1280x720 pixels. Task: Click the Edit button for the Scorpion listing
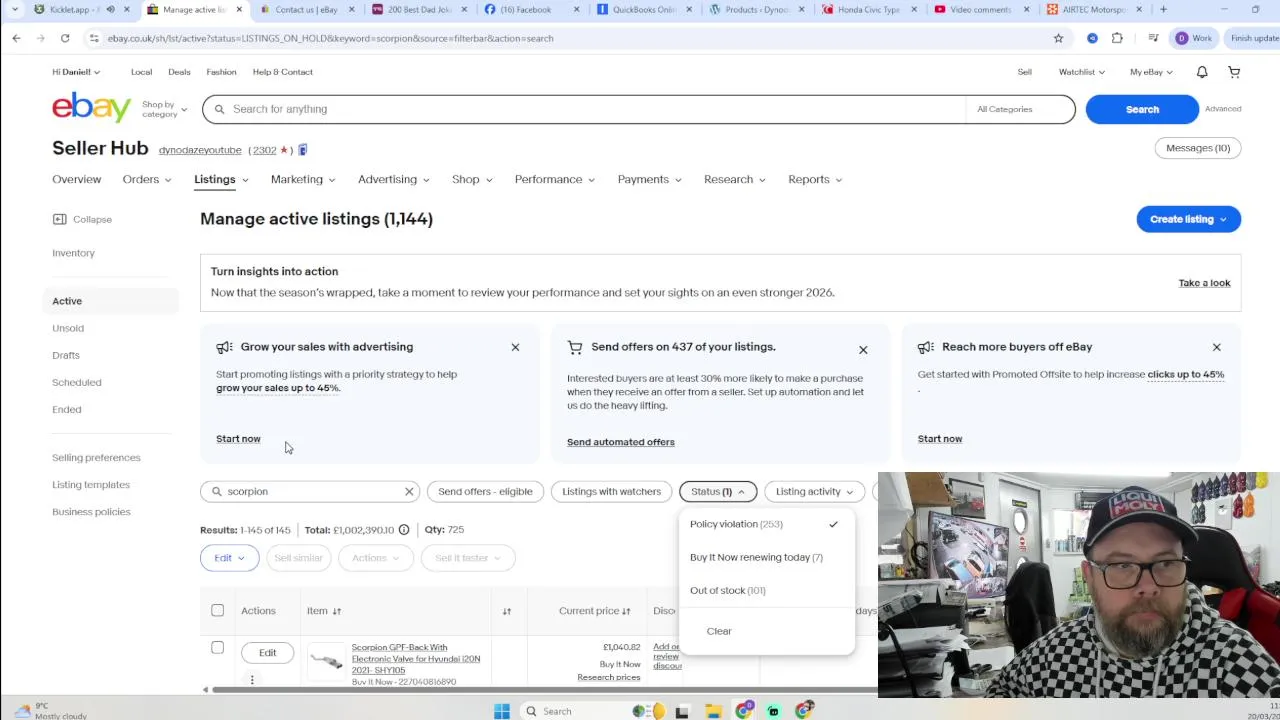[267, 653]
